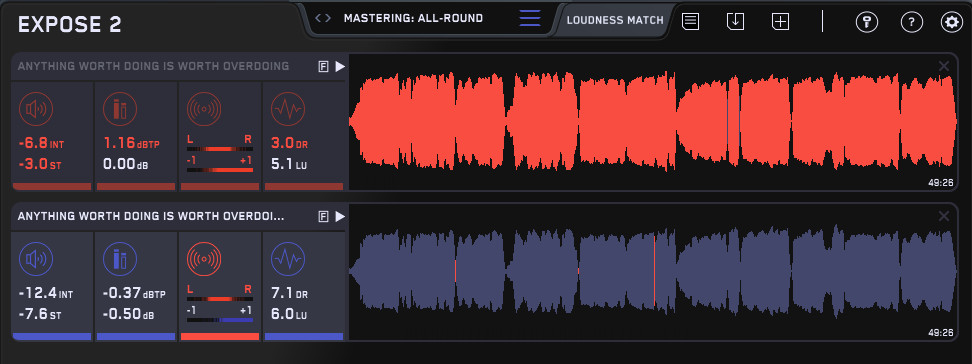Viewport: 972px width, 364px height.
Task: Open the preset list menu icon
Action: tap(530, 18)
